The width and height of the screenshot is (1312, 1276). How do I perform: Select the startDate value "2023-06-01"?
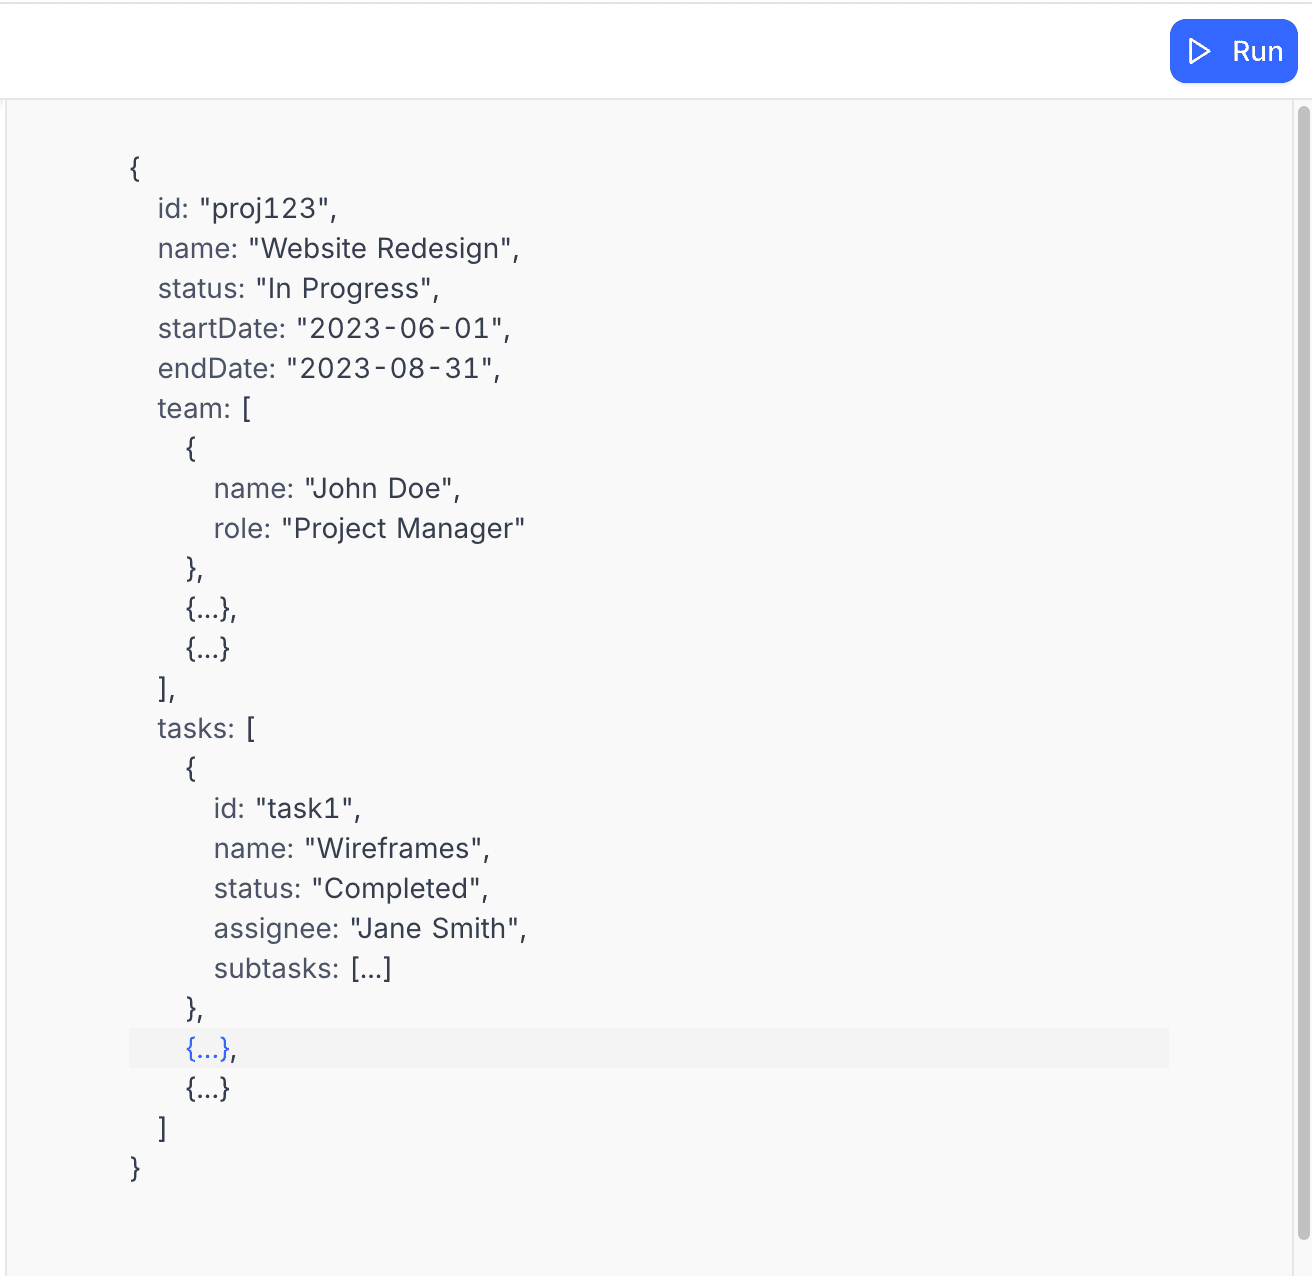click(x=401, y=328)
